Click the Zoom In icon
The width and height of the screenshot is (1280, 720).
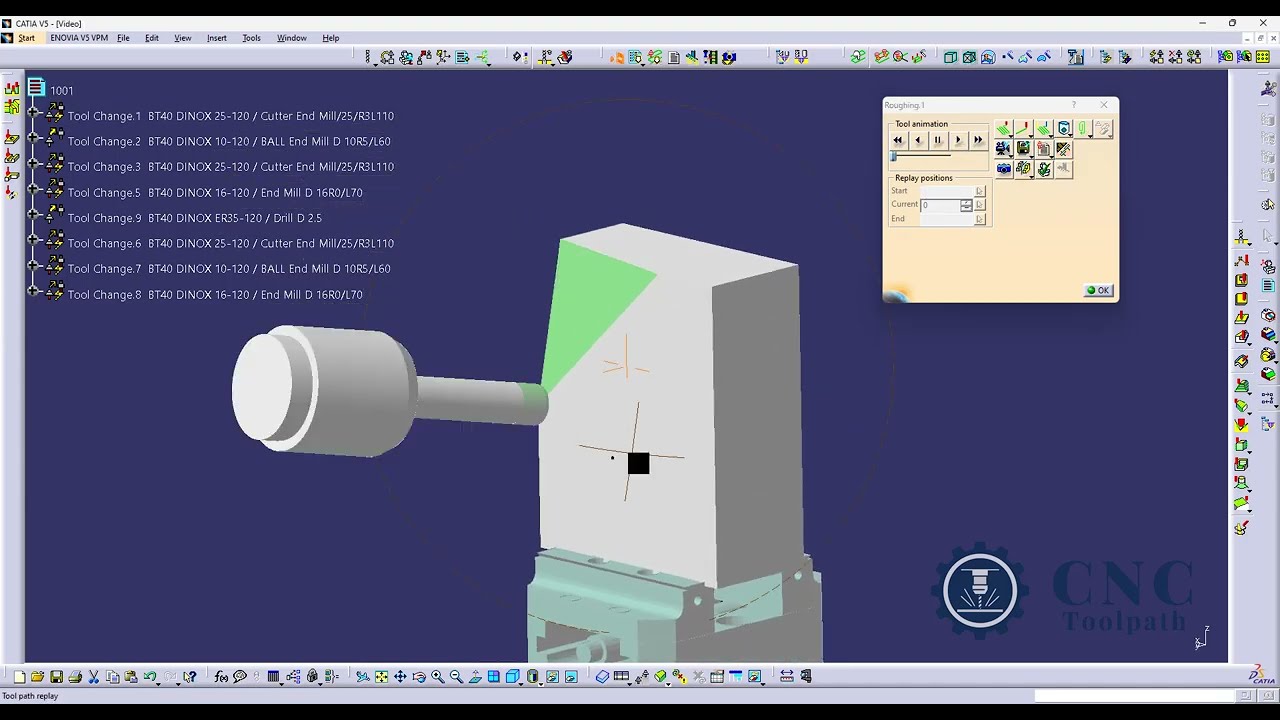click(x=438, y=677)
